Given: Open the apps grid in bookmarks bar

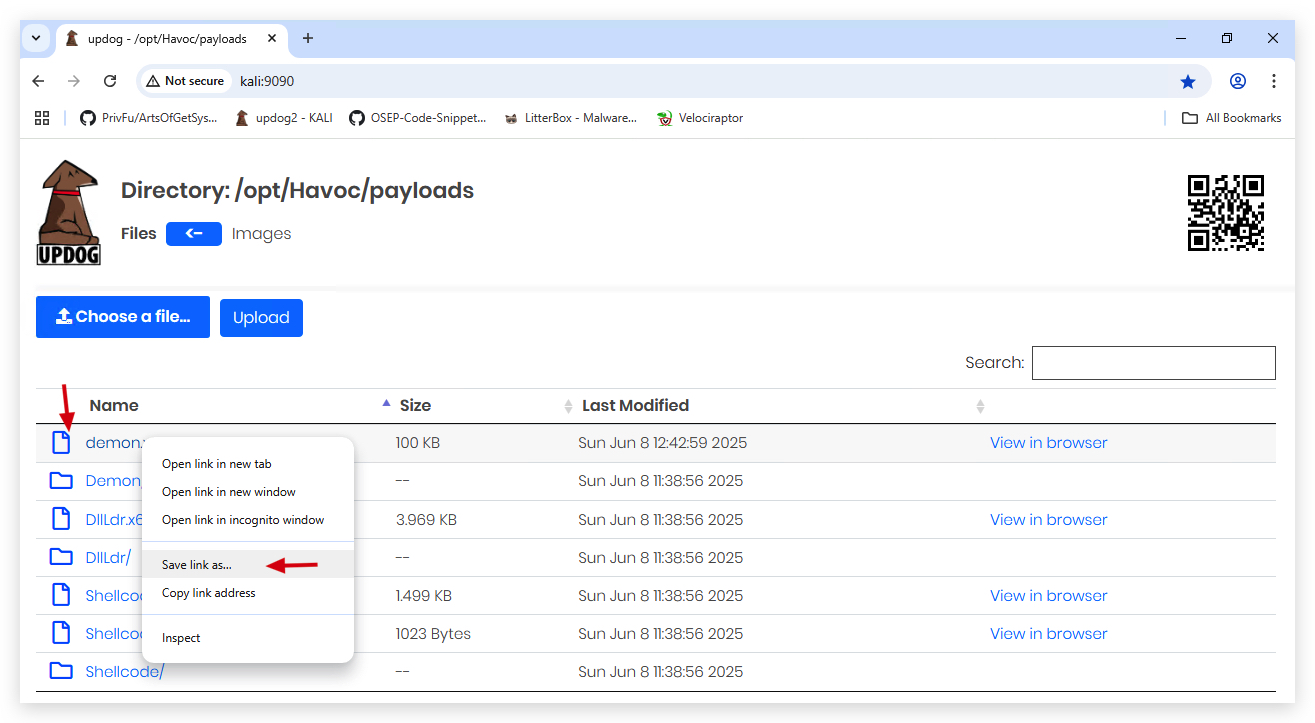Looking at the screenshot, I should [42, 118].
